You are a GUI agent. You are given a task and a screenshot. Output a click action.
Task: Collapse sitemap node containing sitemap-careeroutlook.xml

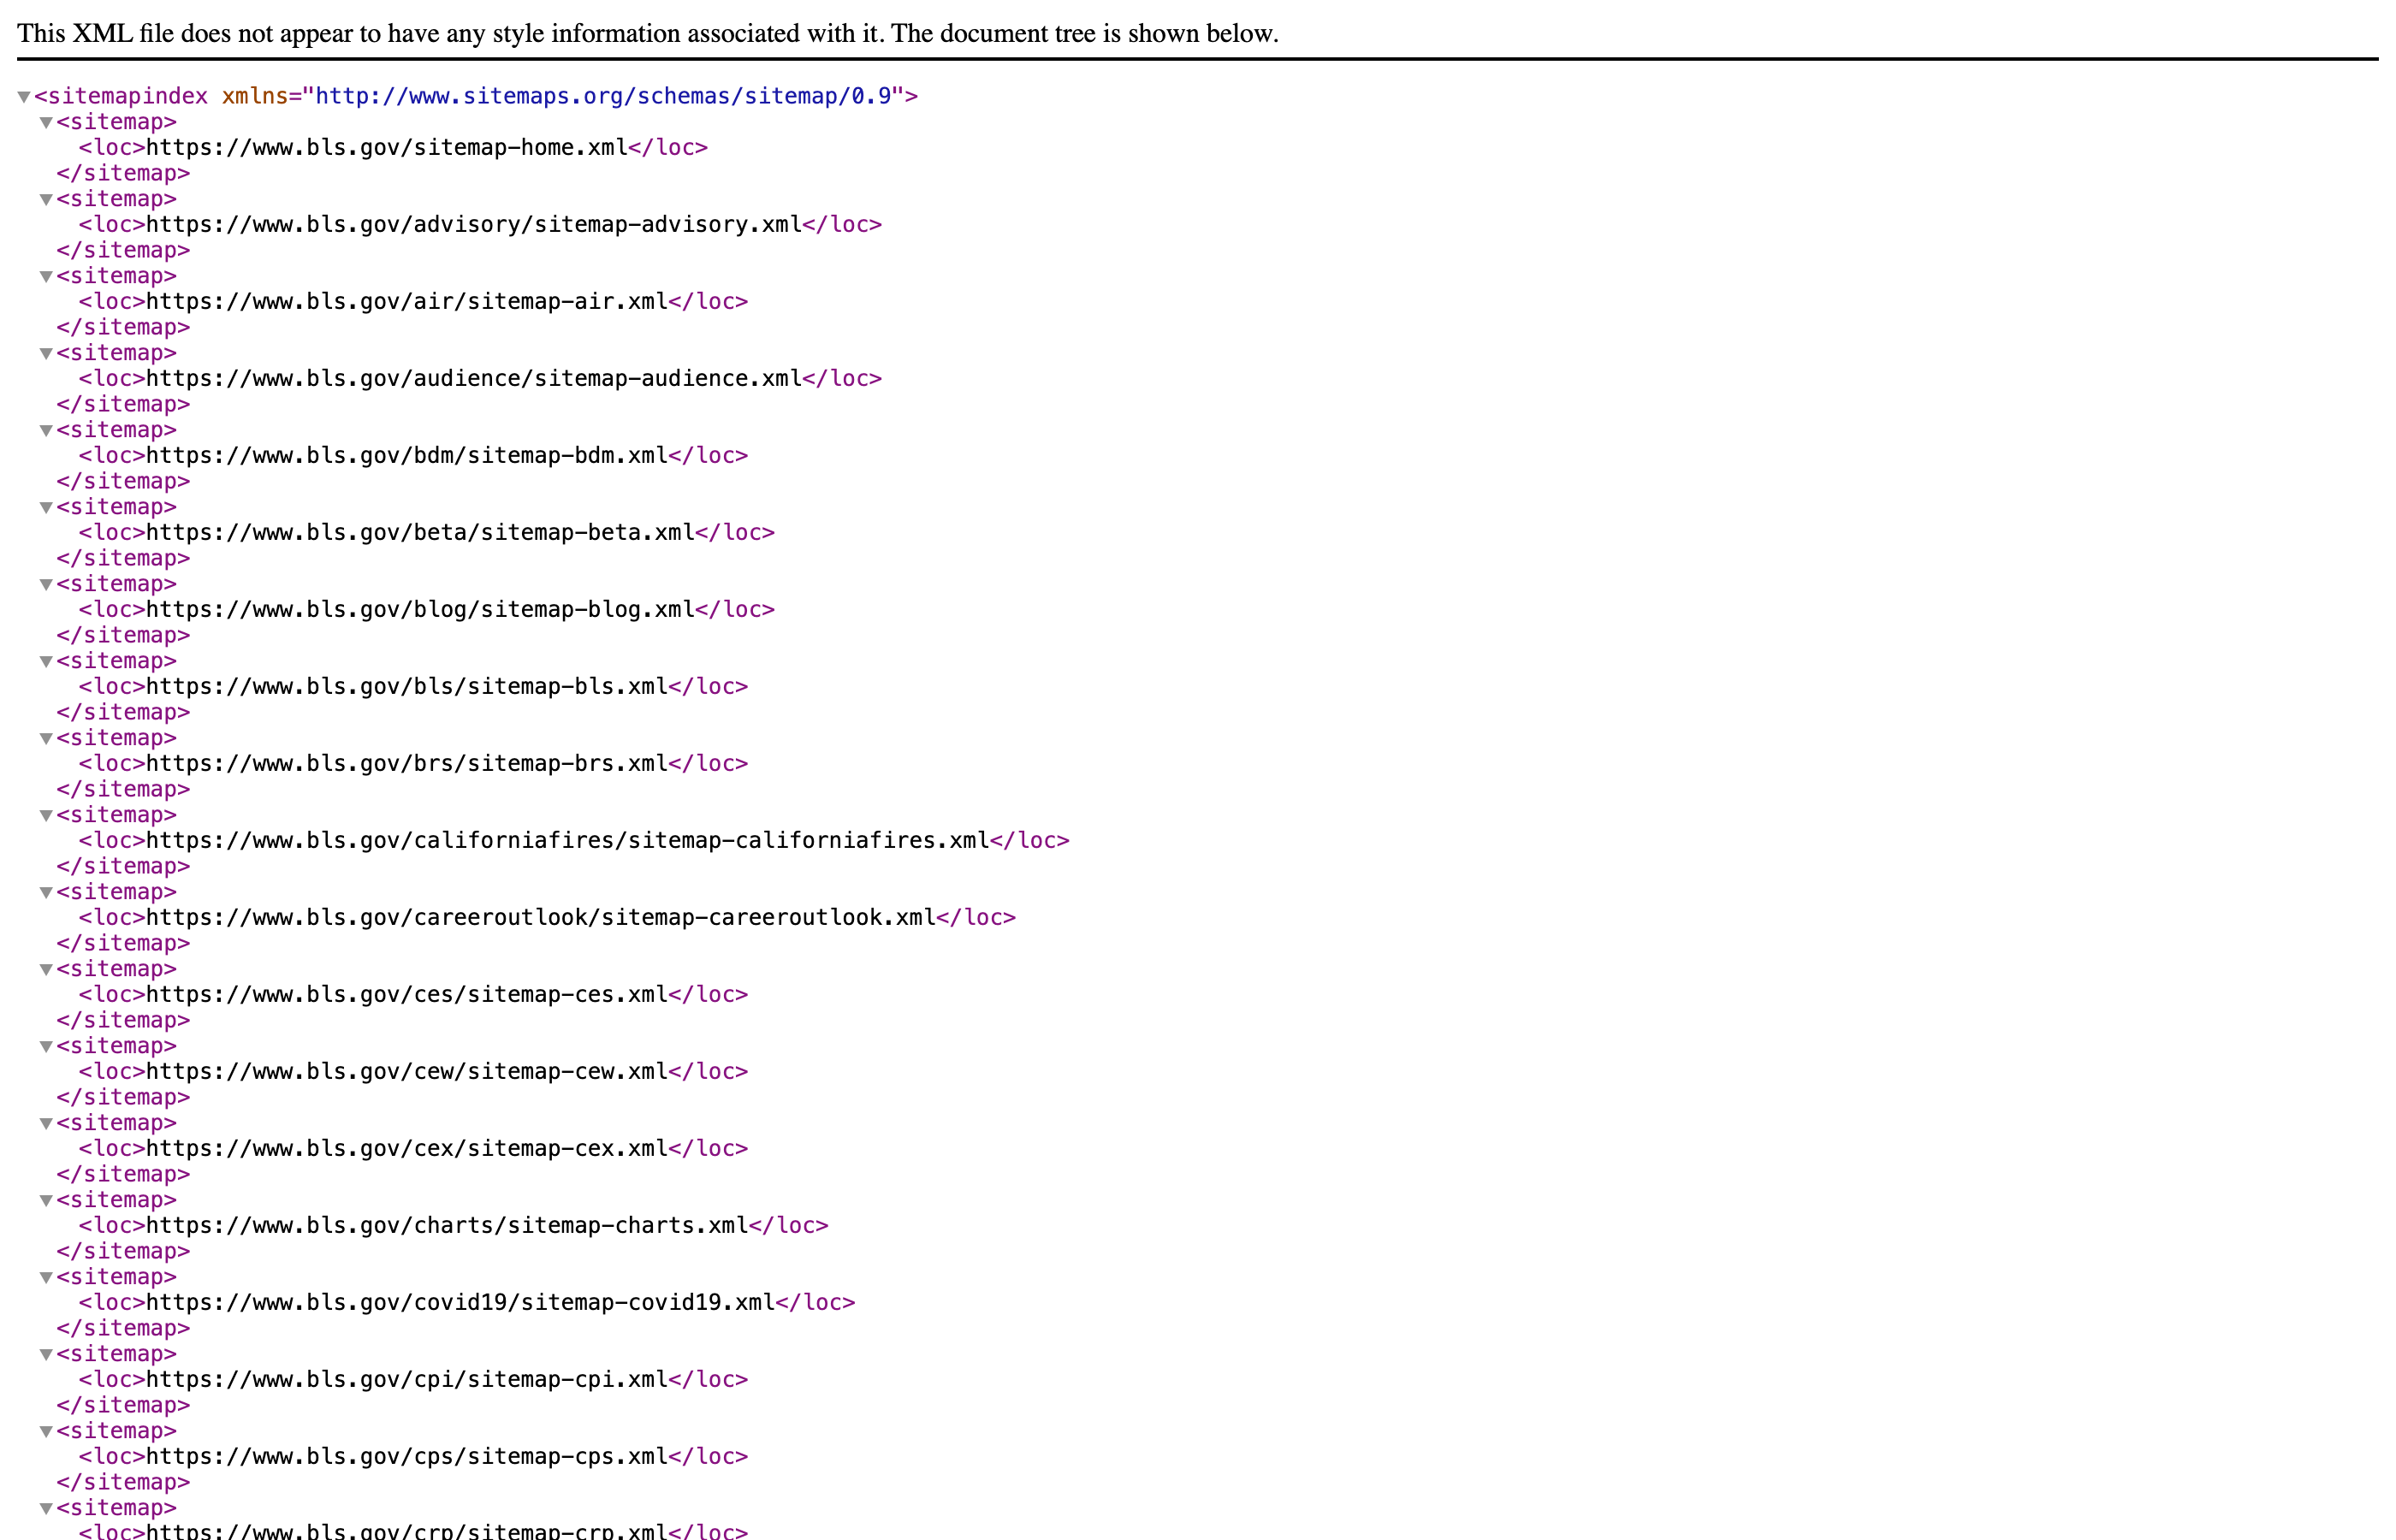(x=46, y=893)
